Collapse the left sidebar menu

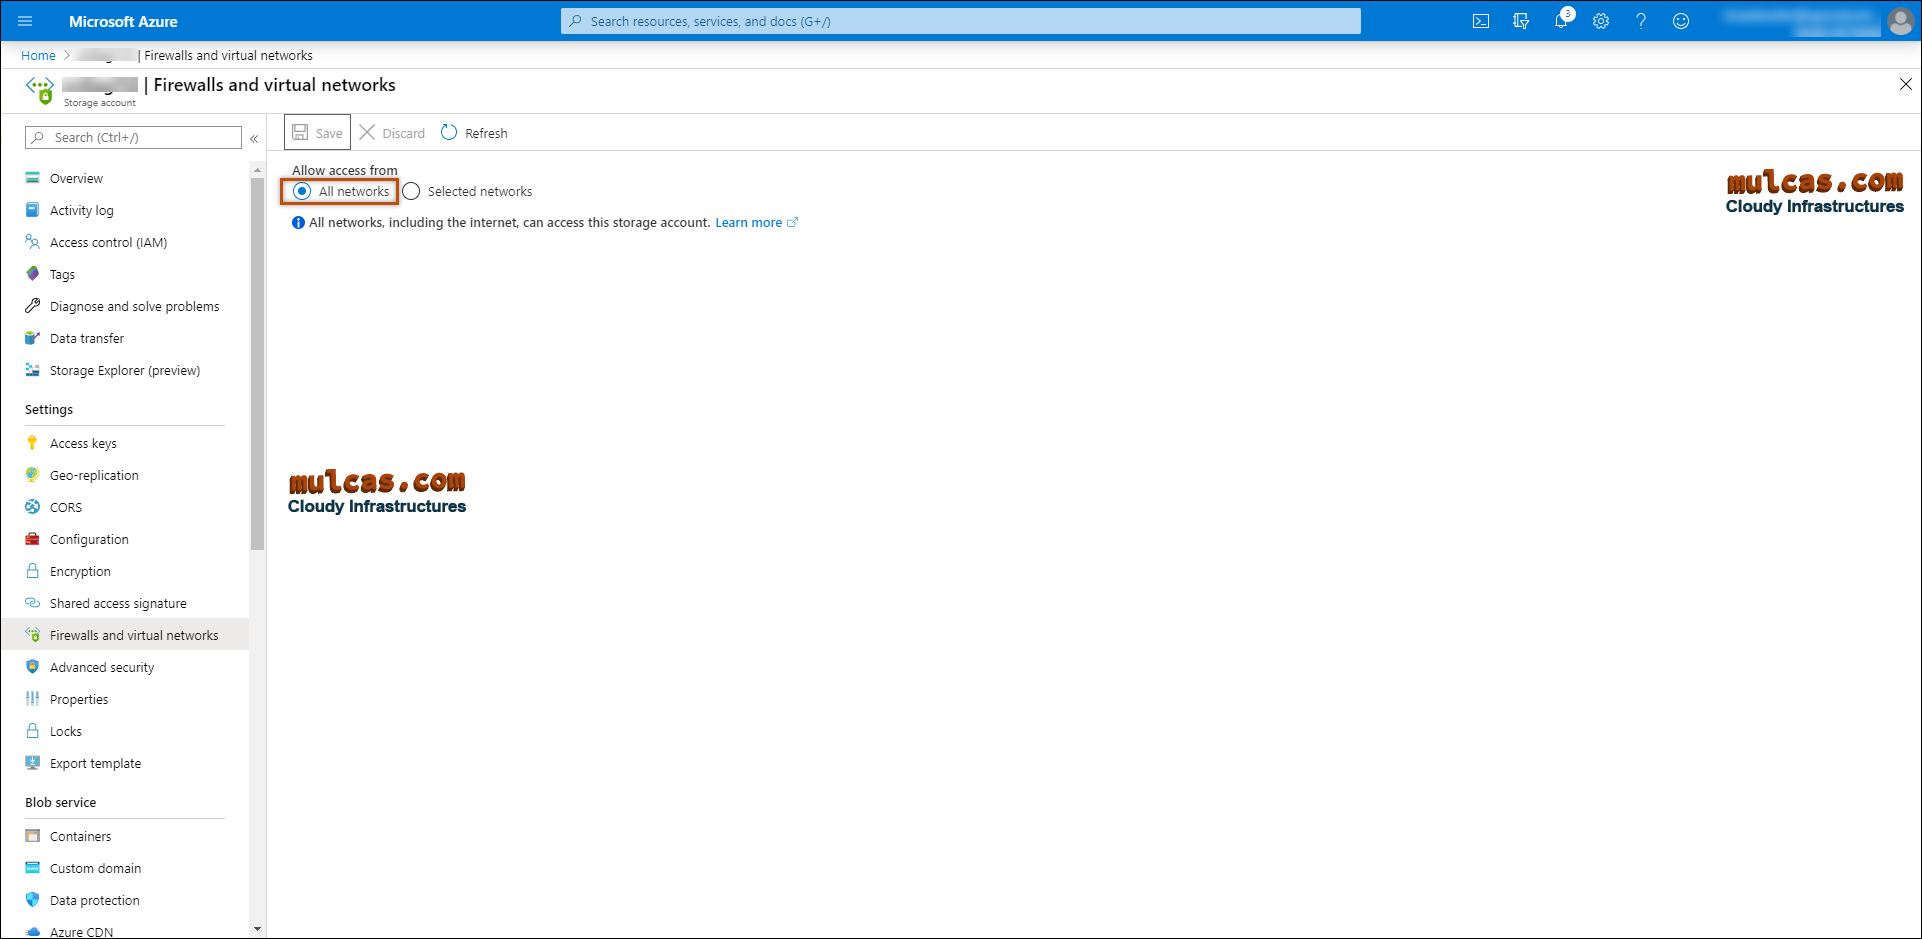254,138
